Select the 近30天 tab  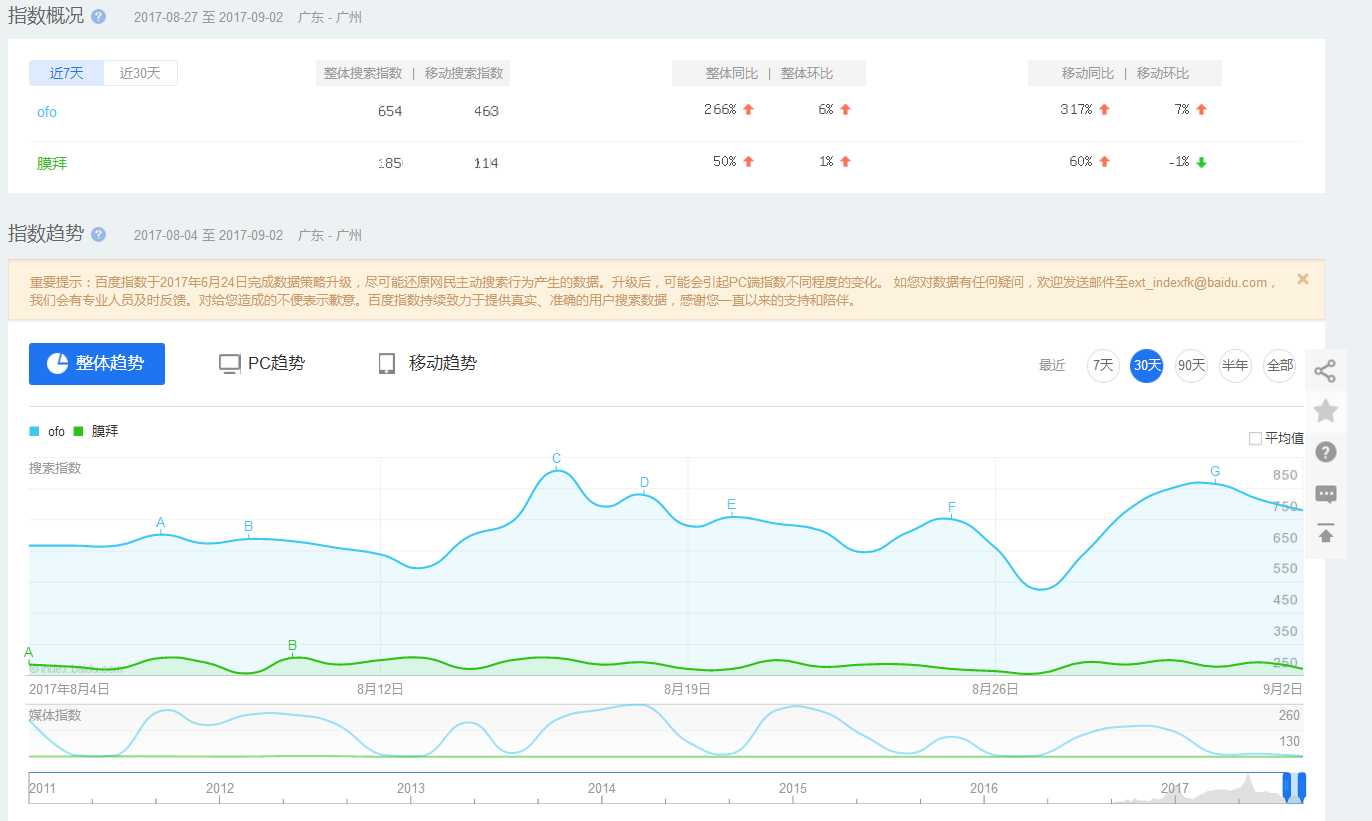coord(140,73)
